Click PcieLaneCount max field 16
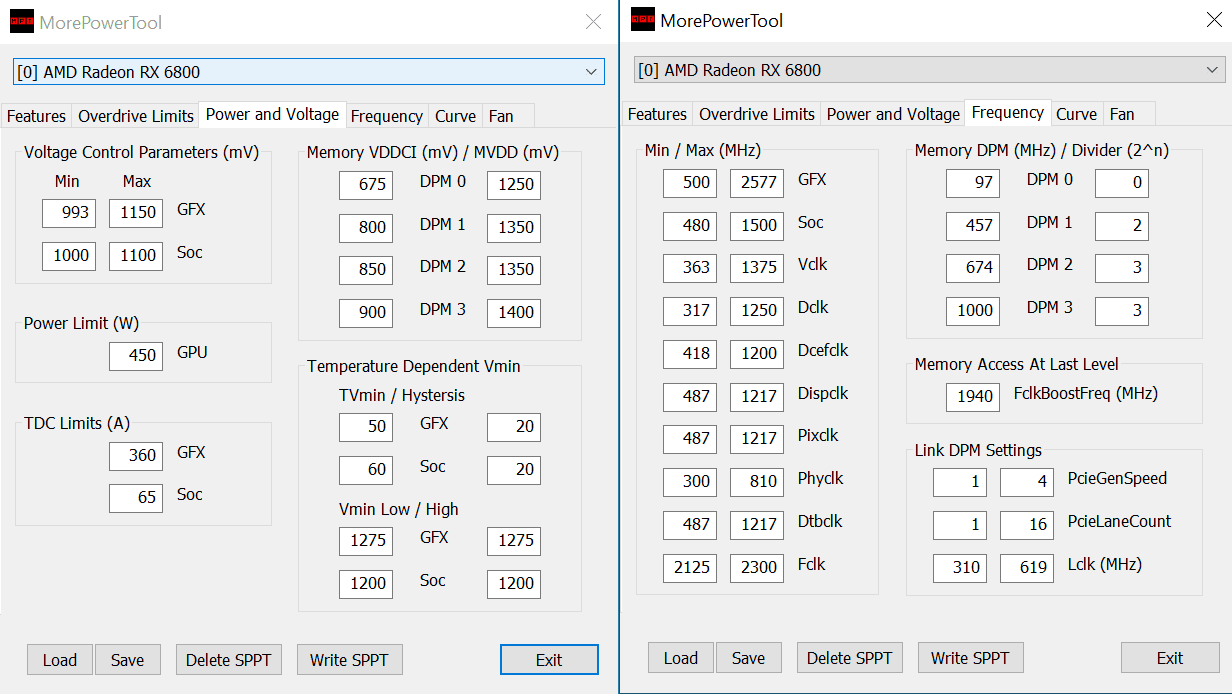This screenshot has height=694, width=1232. coord(1027,525)
